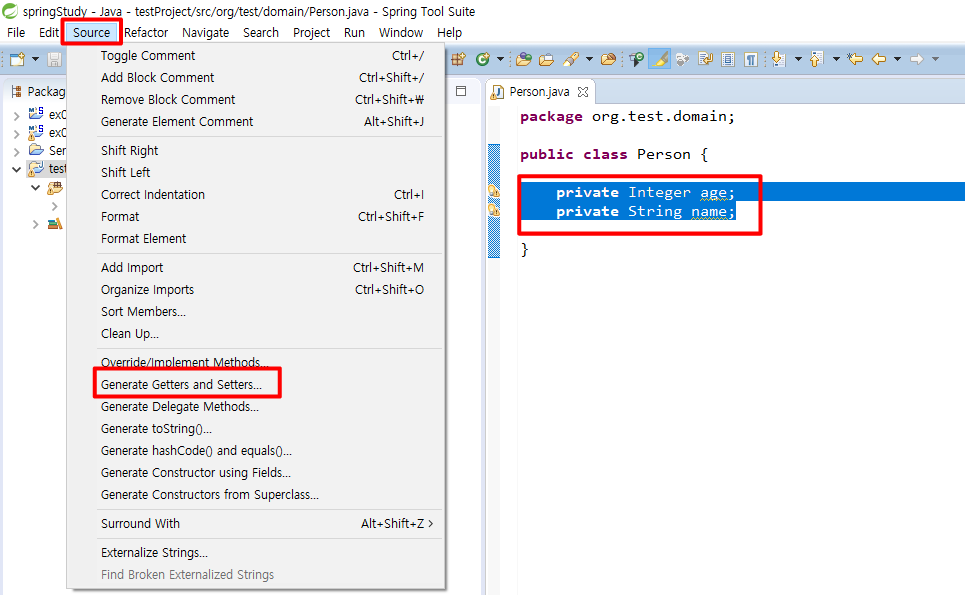Click the New Java Package icon
The height and width of the screenshot is (595, 965).
pos(458,59)
